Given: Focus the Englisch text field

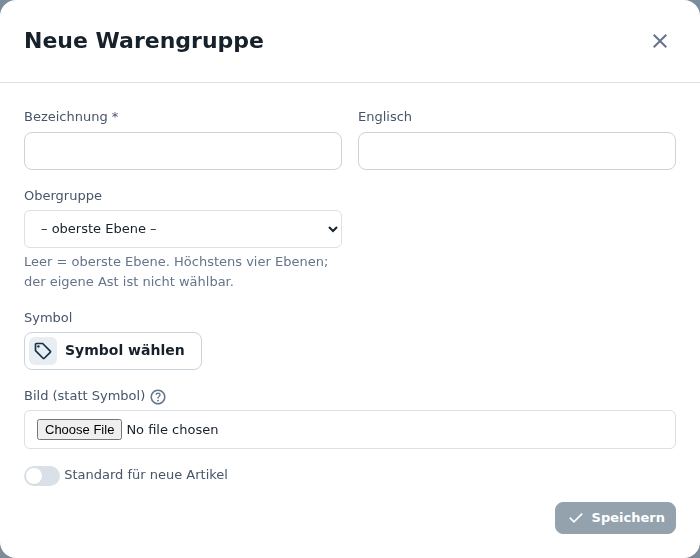Looking at the screenshot, I should pos(517,151).
